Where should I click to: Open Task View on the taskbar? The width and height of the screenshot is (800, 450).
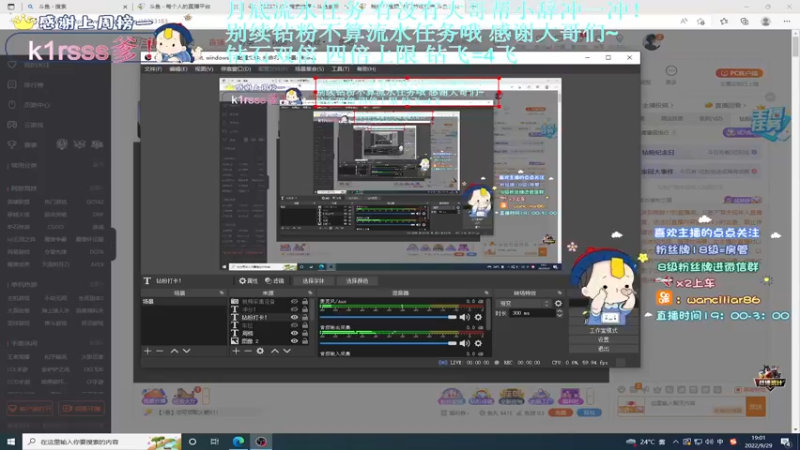[215, 441]
